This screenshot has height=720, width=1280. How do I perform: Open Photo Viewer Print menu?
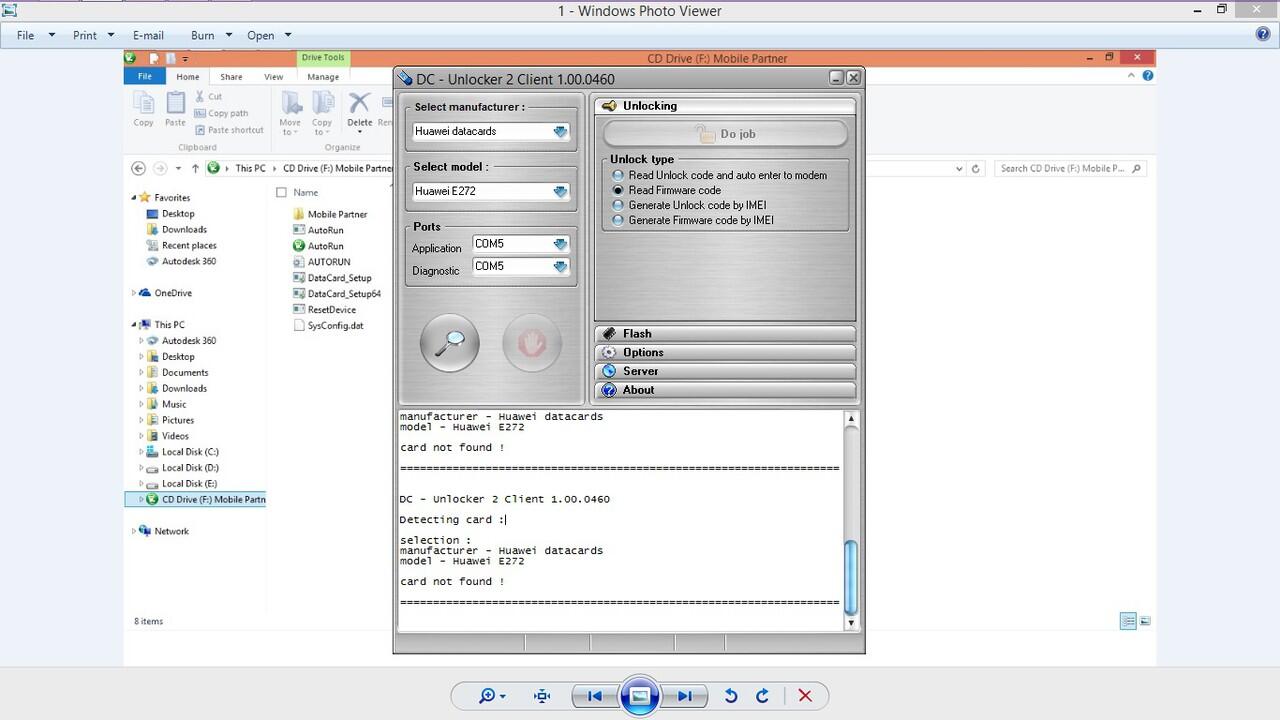pos(93,35)
